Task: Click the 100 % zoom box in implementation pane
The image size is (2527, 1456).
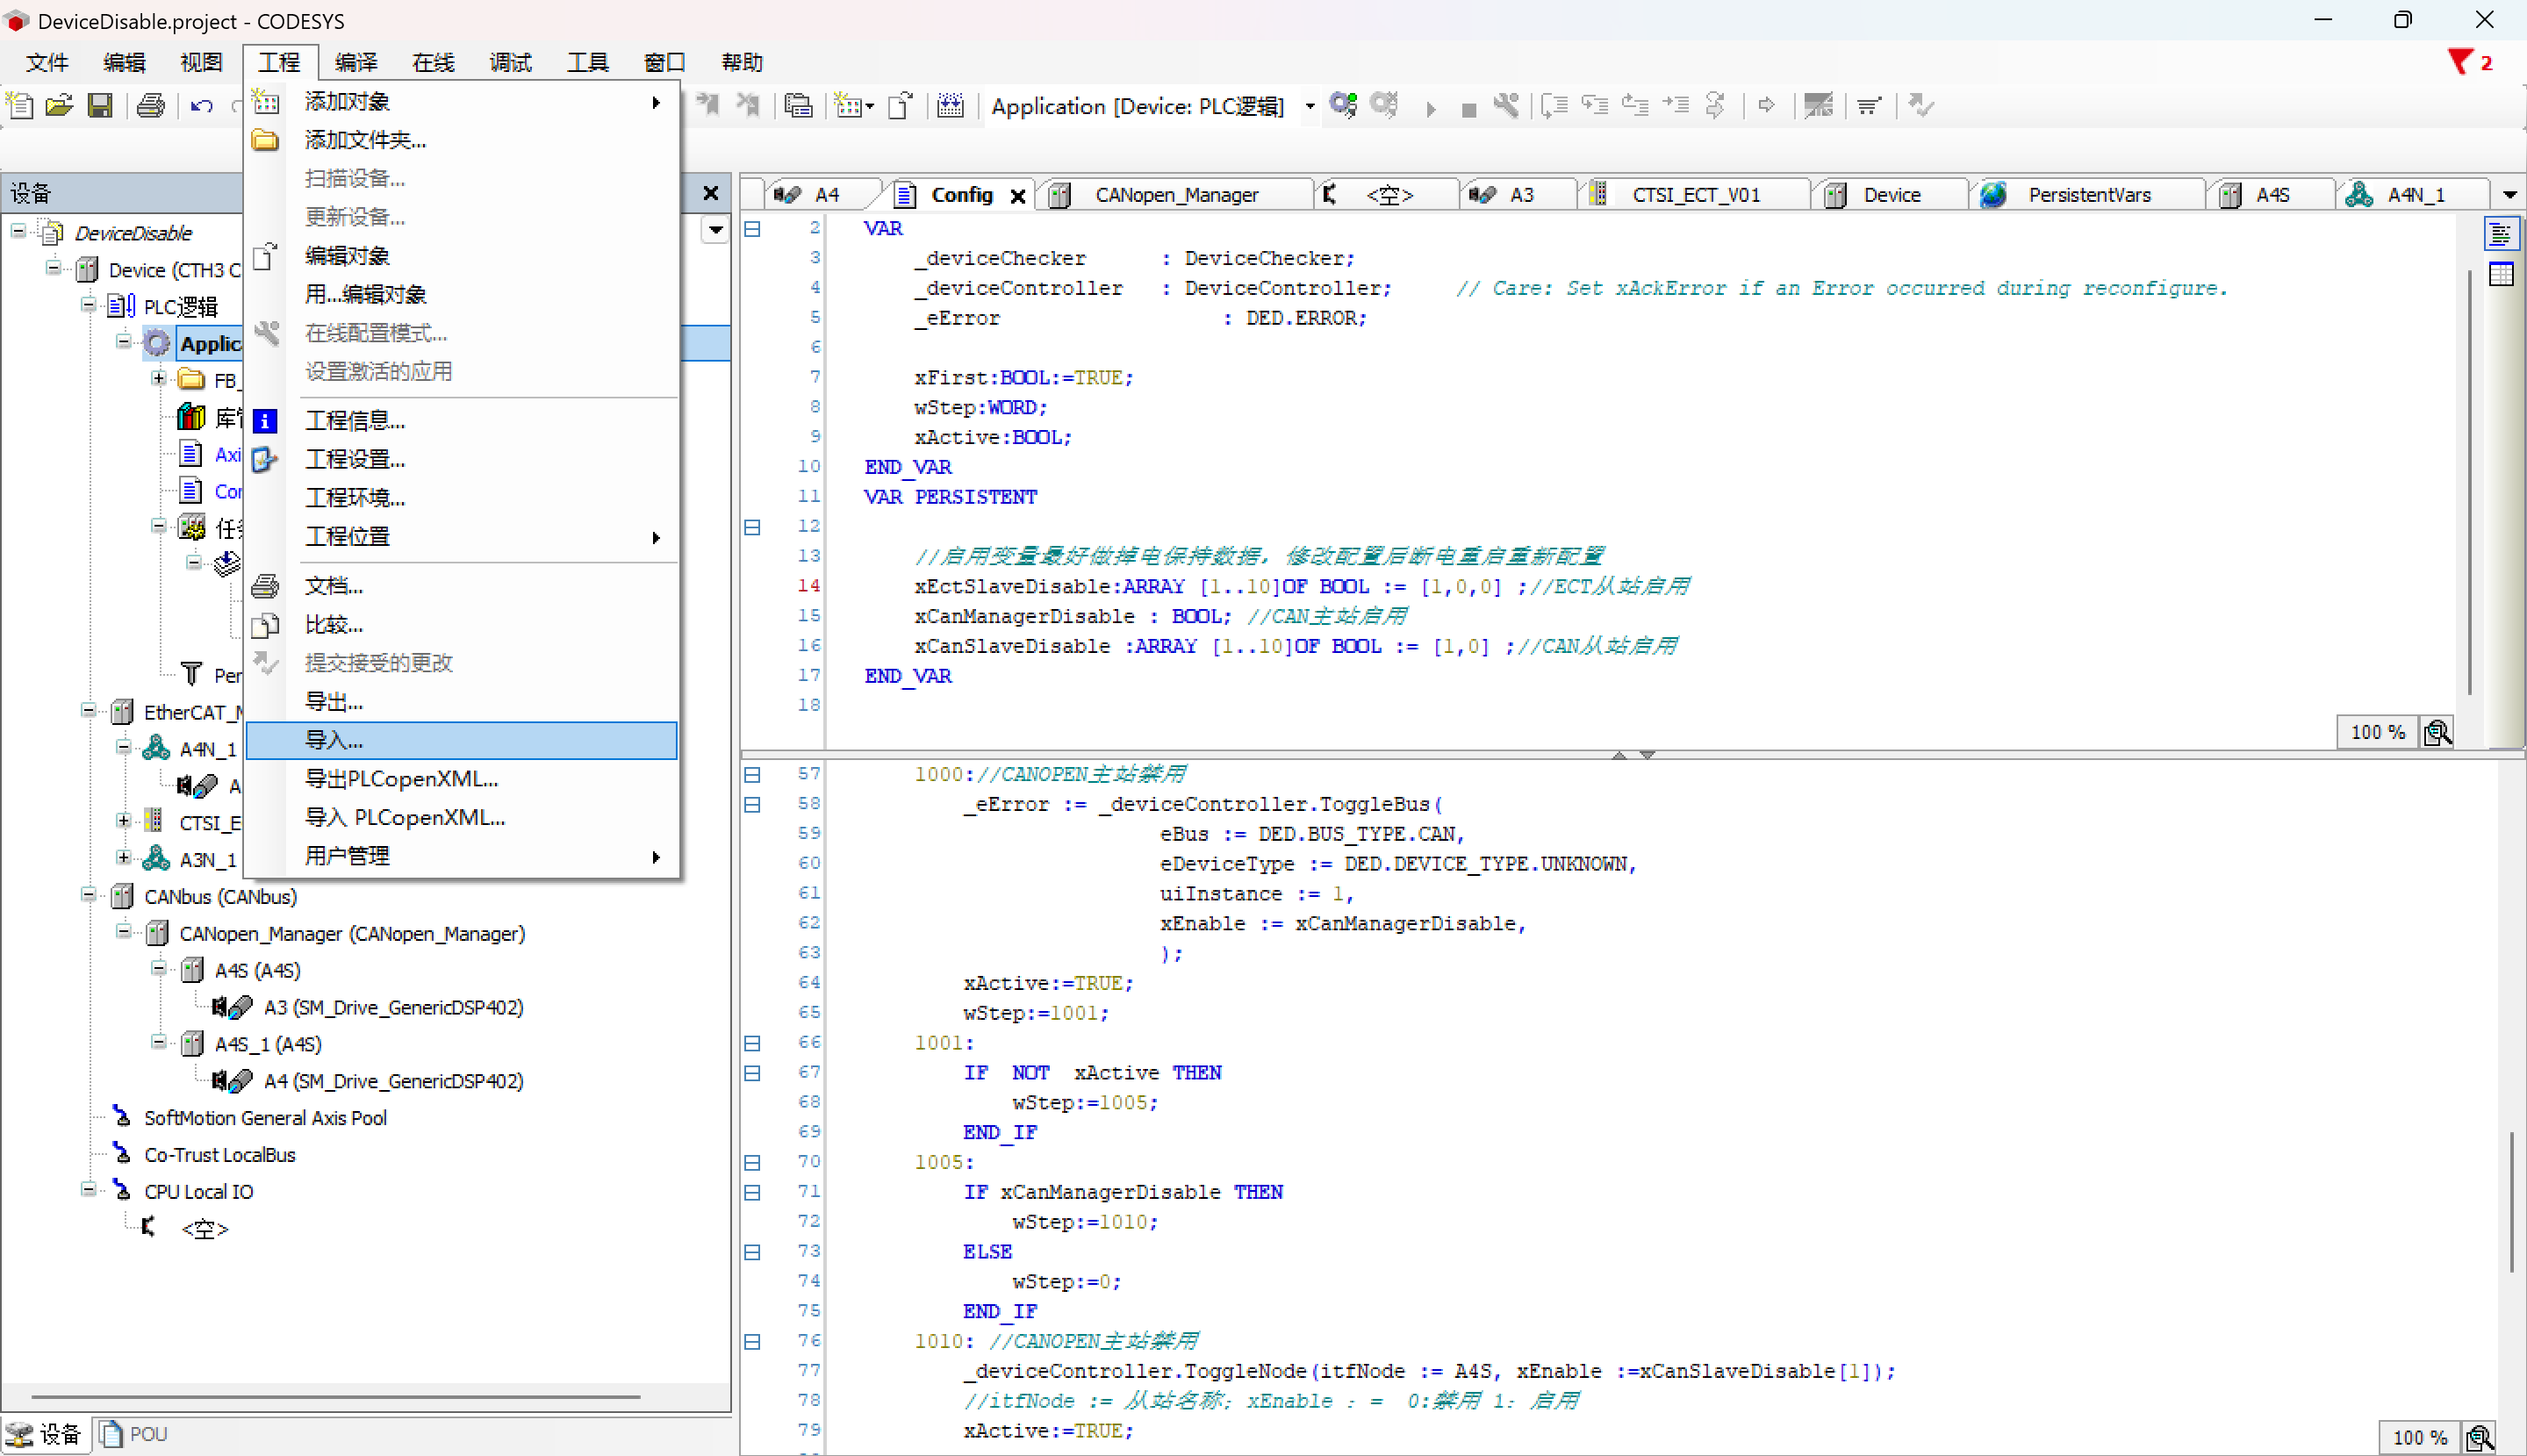Action: coord(2419,1438)
